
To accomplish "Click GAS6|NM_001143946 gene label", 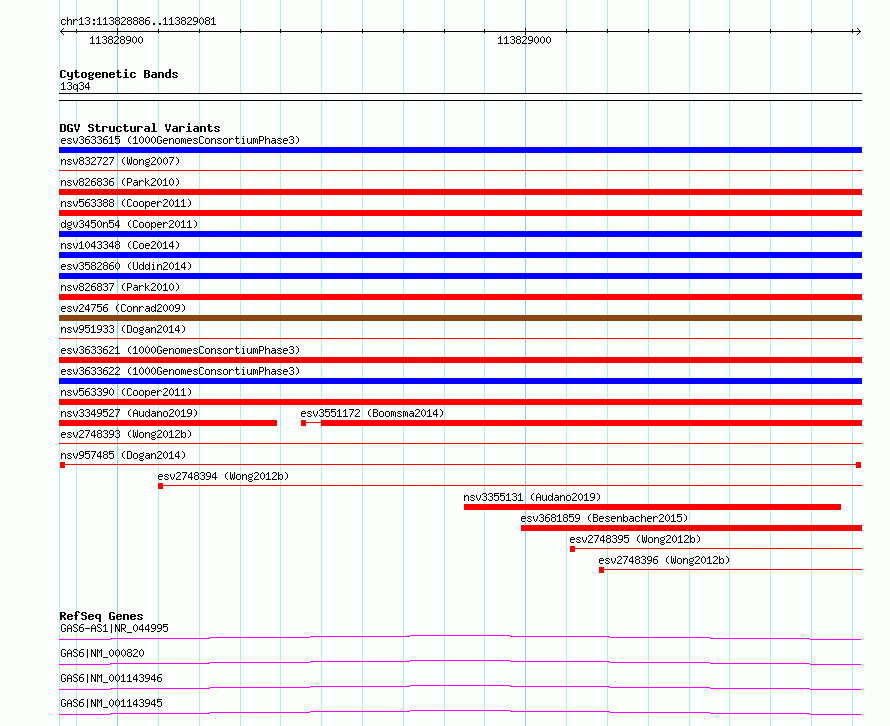I will tap(111, 678).
